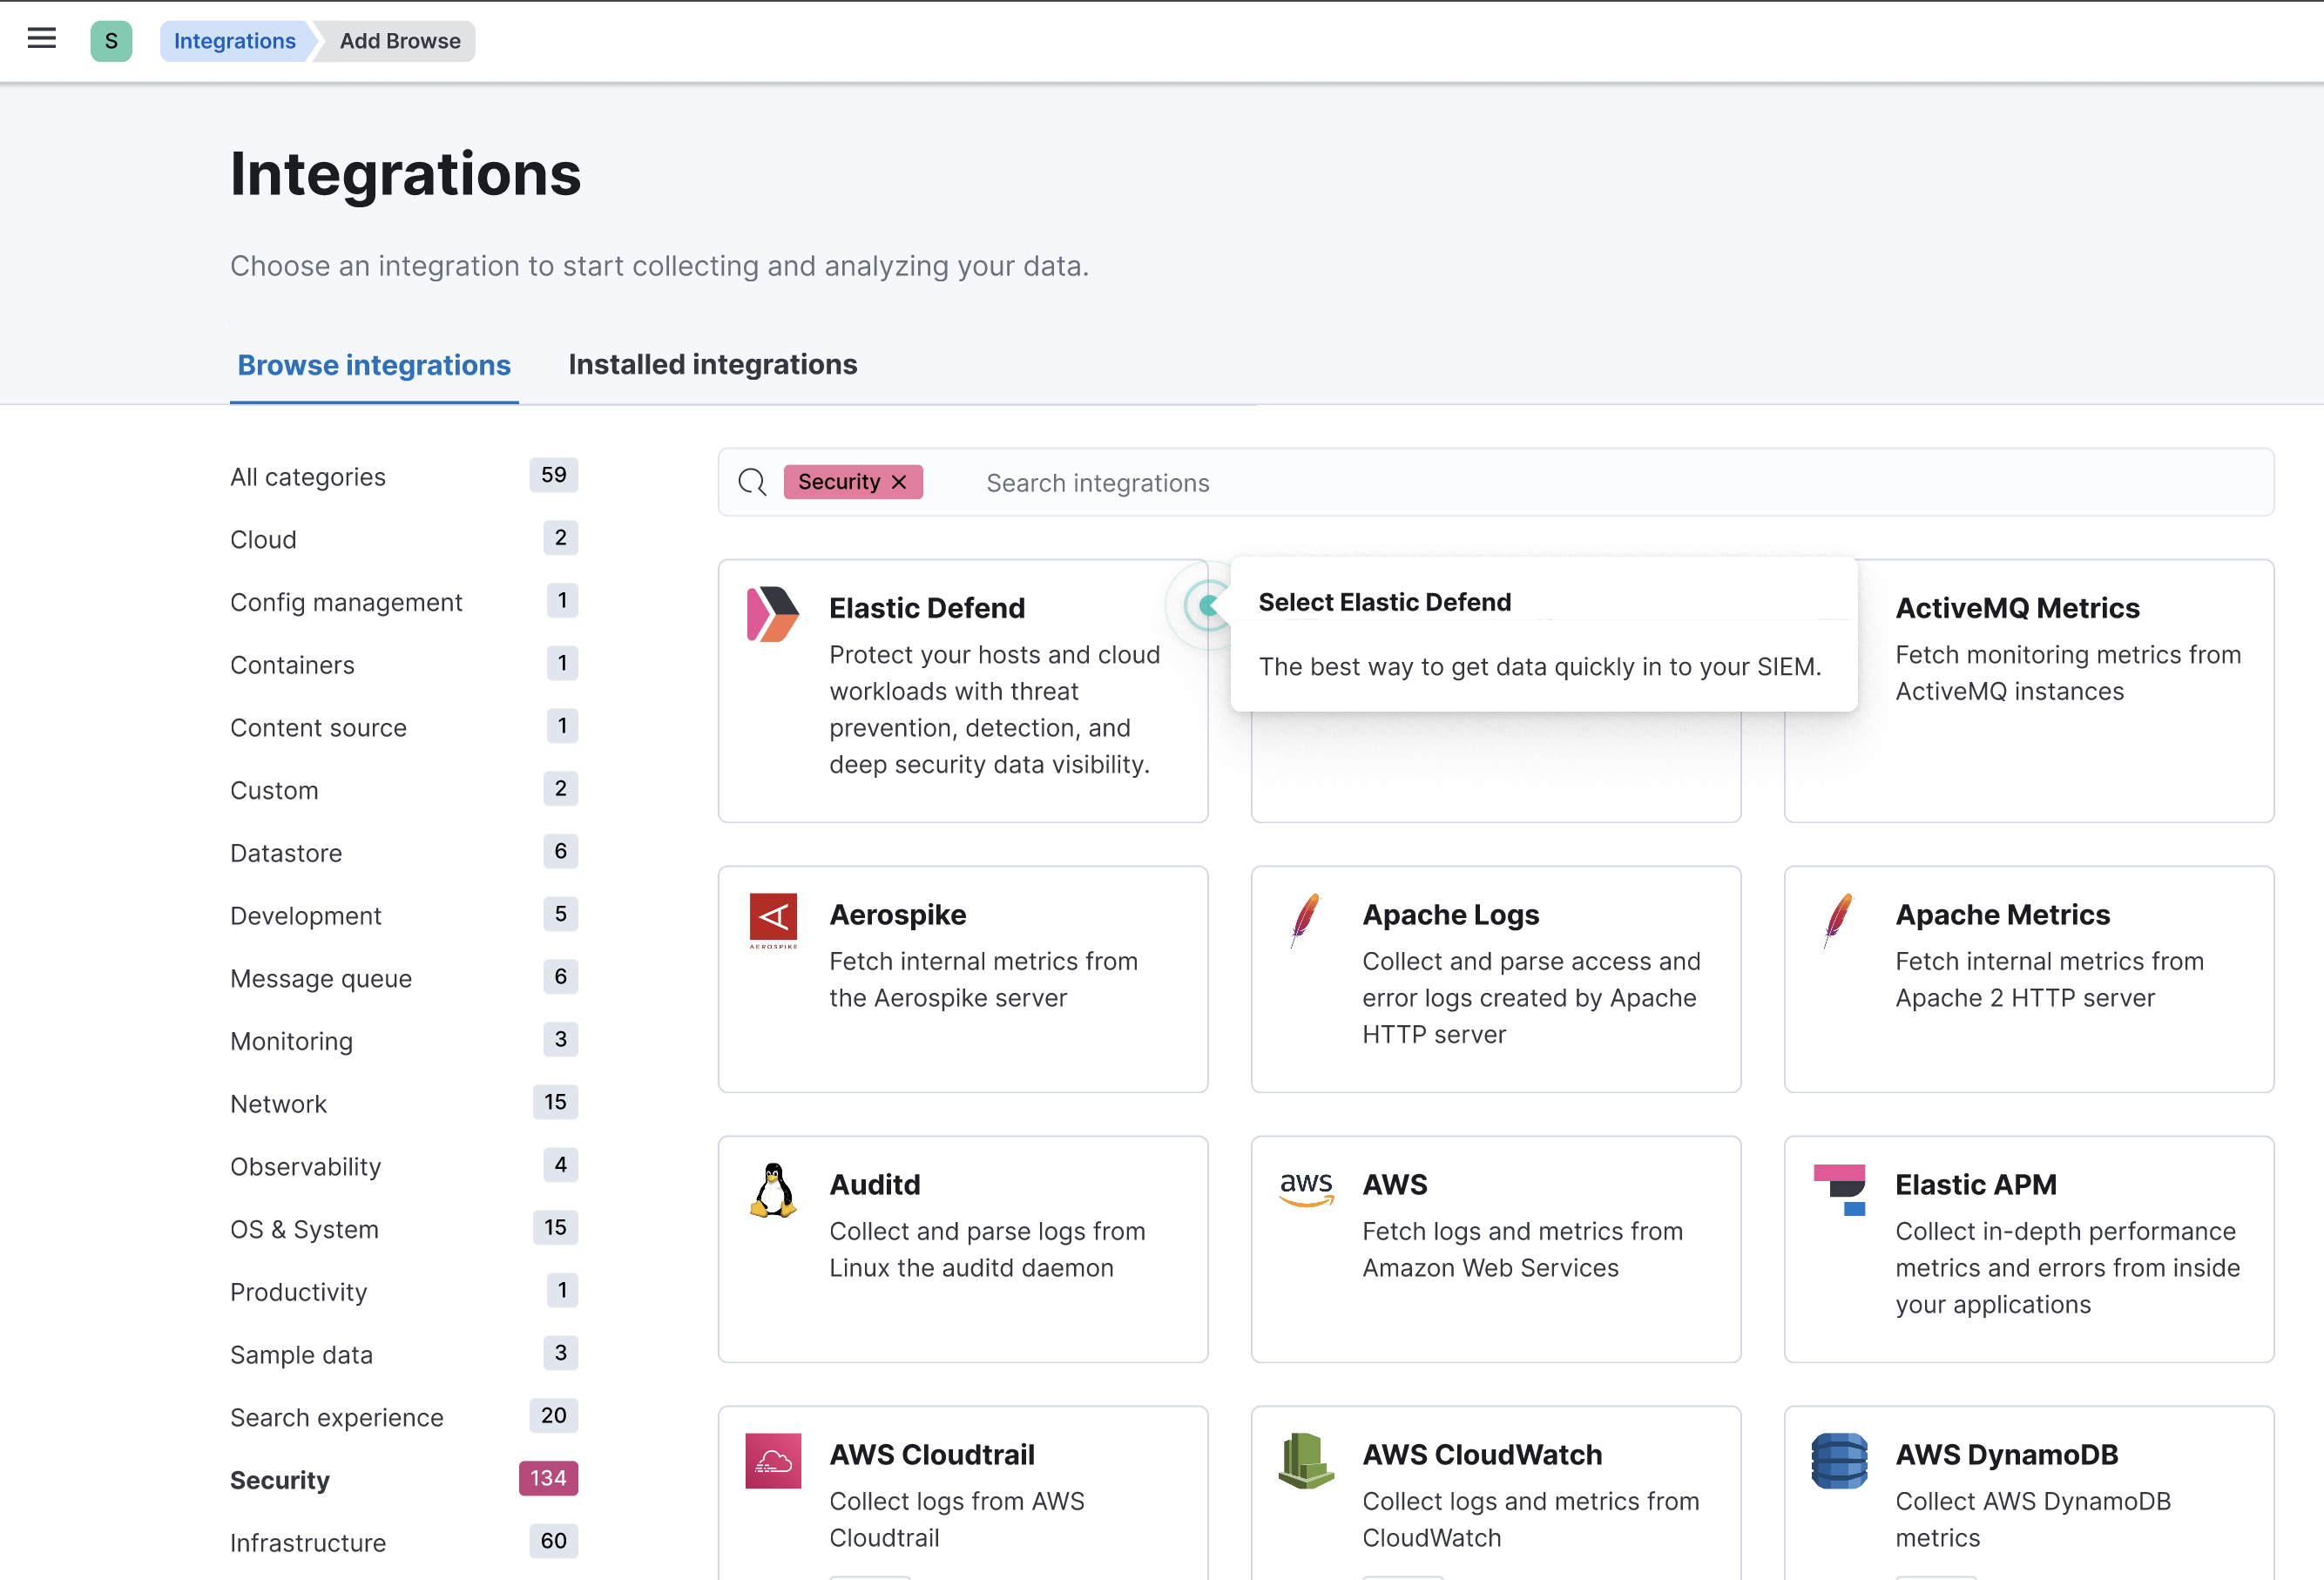2324x1580 pixels.
Task: Select the Infrastructure category
Action: pos(307,1542)
